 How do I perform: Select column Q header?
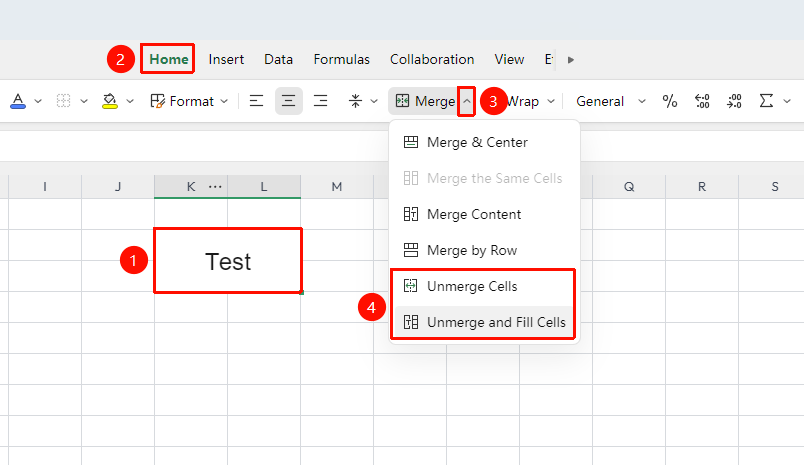pos(629,187)
